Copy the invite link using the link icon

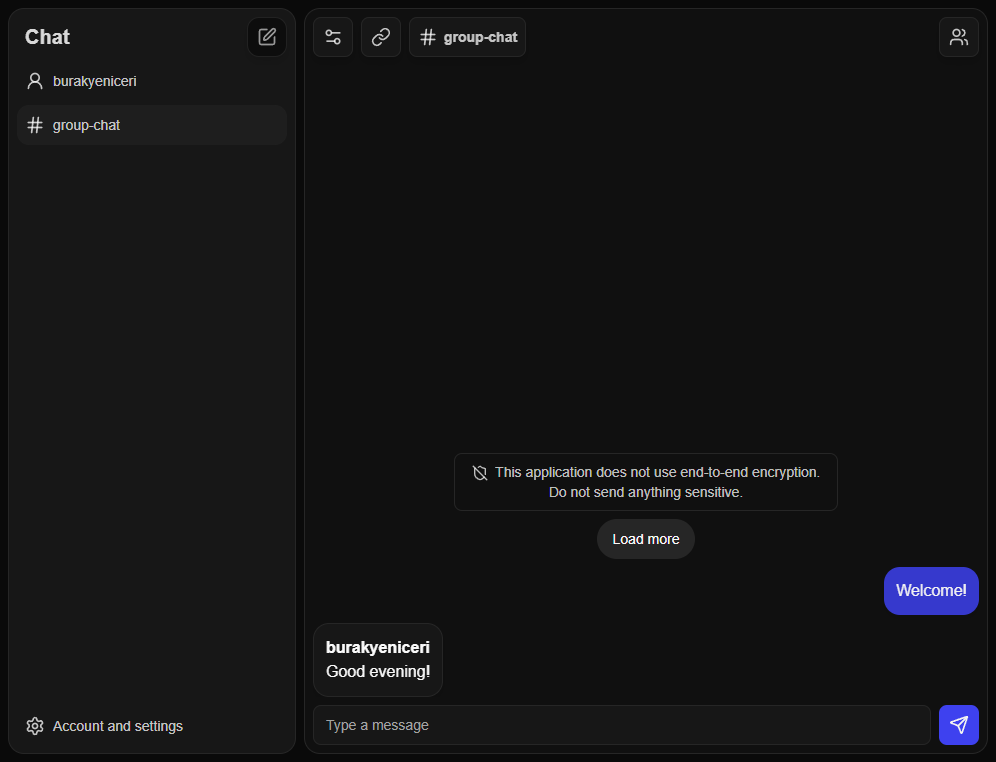[x=380, y=36]
